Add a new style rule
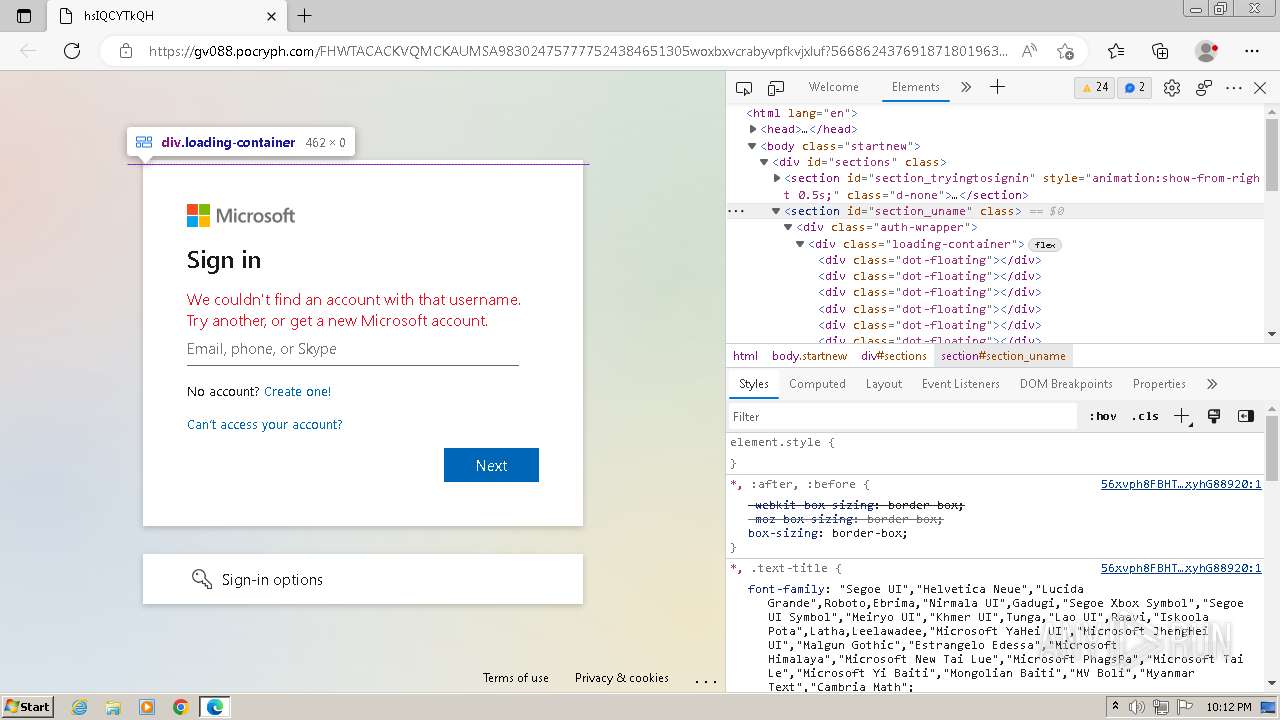 point(1182,417)
